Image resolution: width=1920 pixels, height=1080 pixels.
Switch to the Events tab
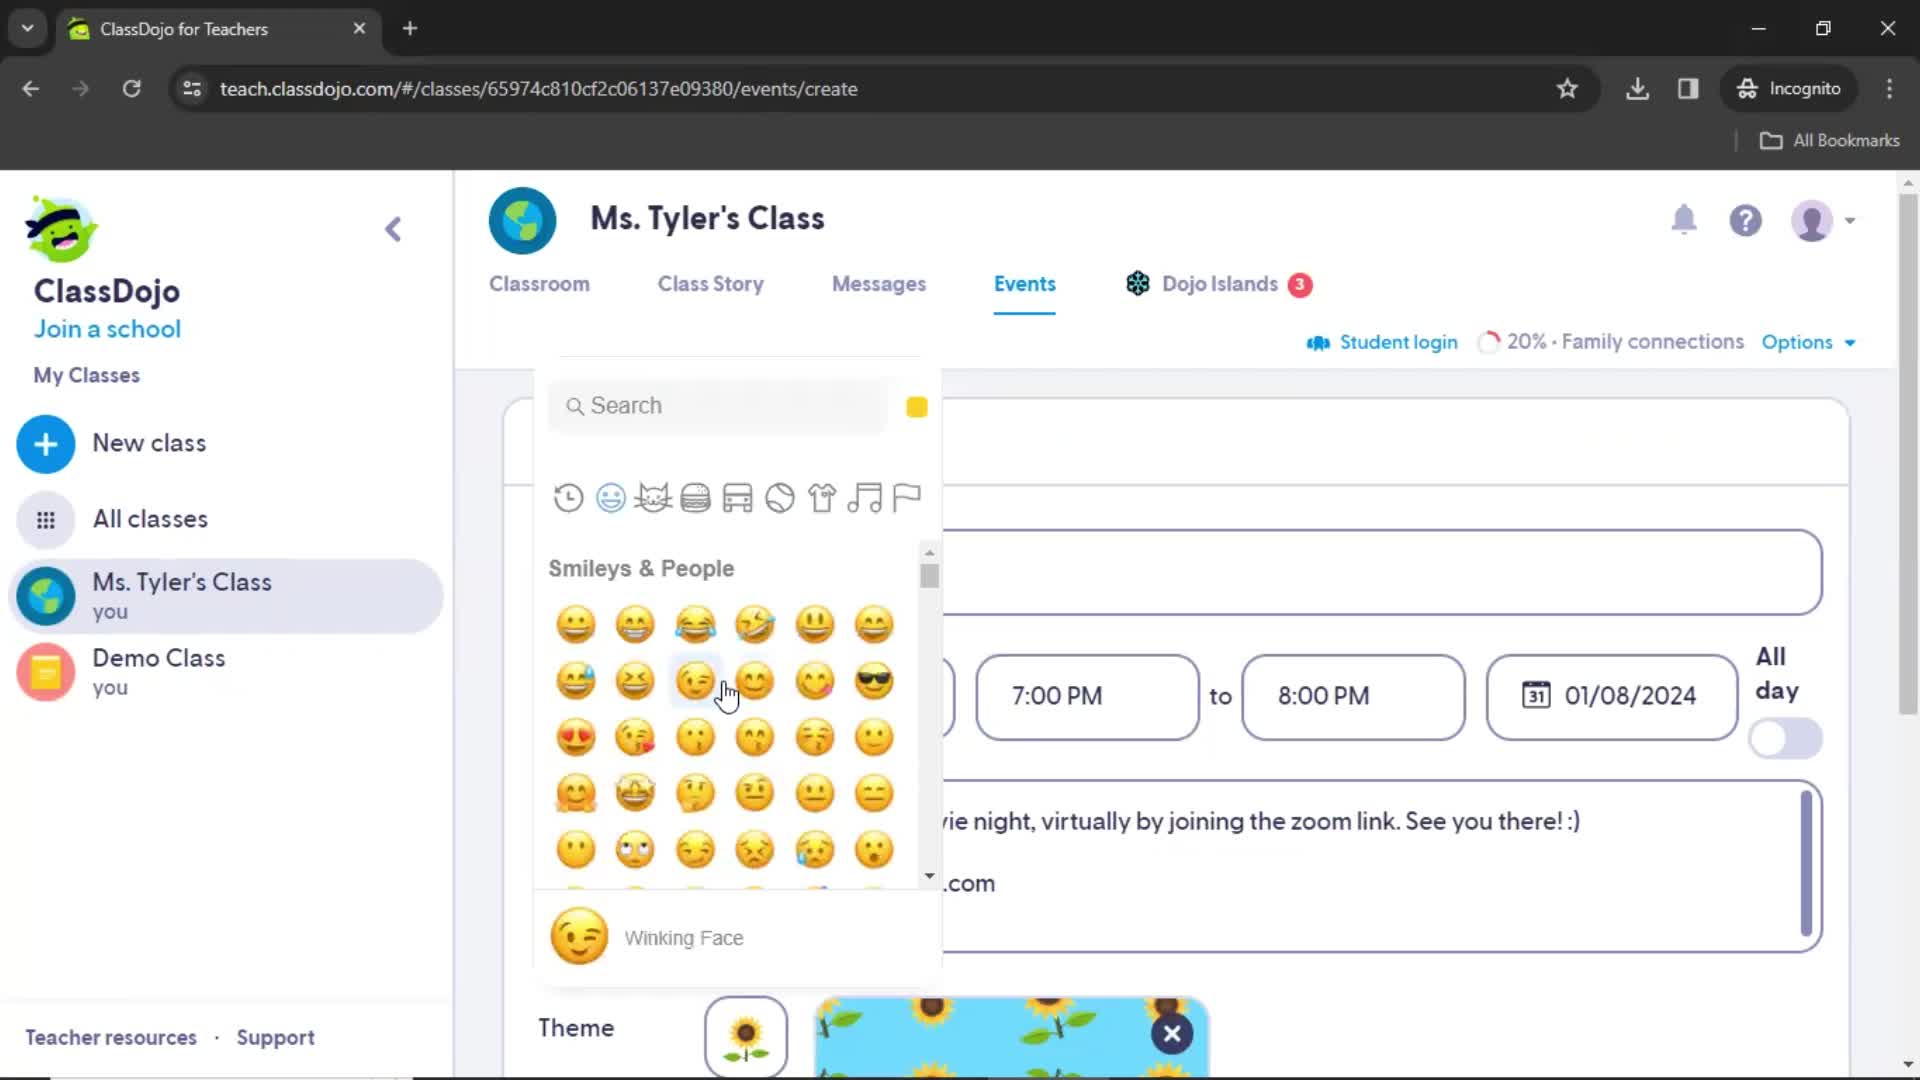1027,284
